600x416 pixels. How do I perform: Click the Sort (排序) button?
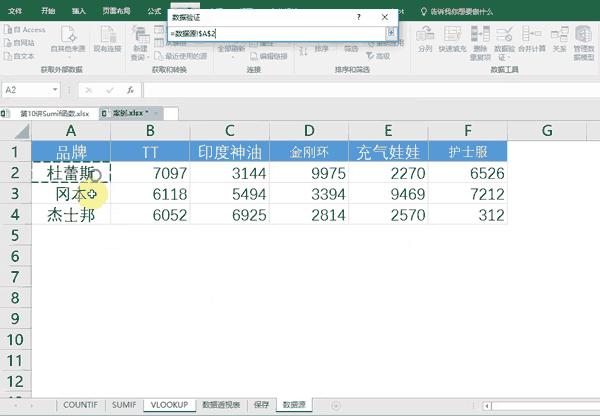(x=321, y=49)
